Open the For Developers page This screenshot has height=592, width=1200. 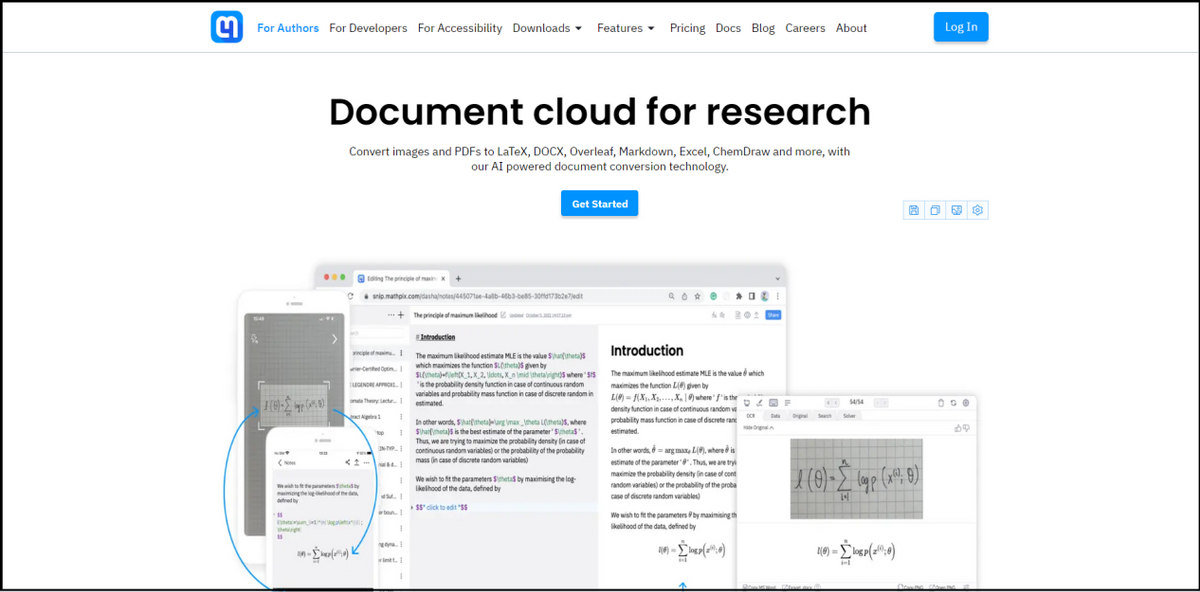click(x=368, y=28)
